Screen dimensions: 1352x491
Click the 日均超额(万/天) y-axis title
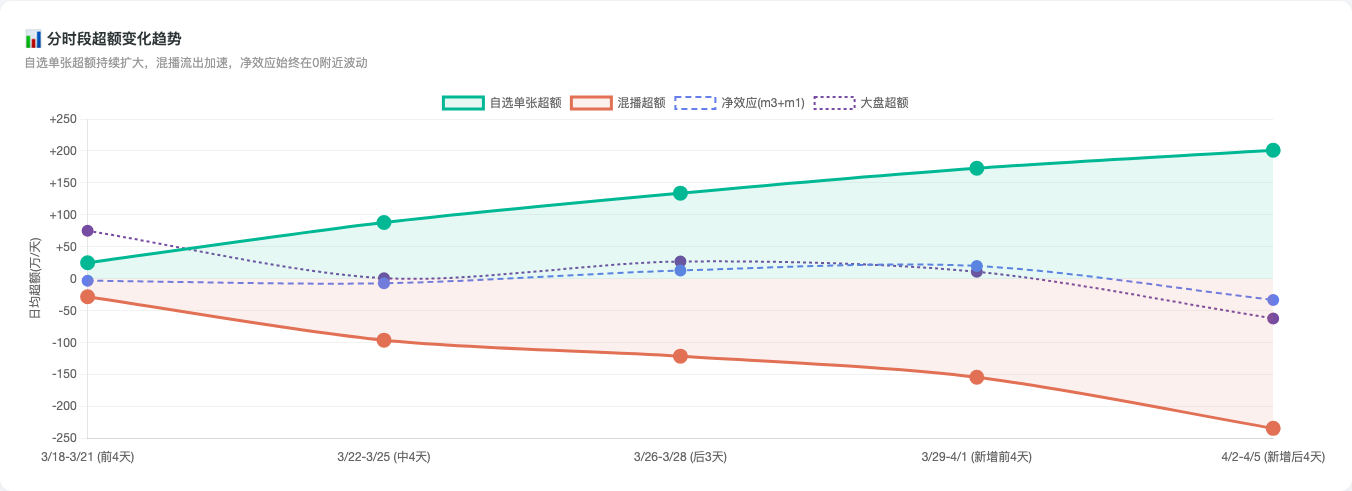pos(36,278)
